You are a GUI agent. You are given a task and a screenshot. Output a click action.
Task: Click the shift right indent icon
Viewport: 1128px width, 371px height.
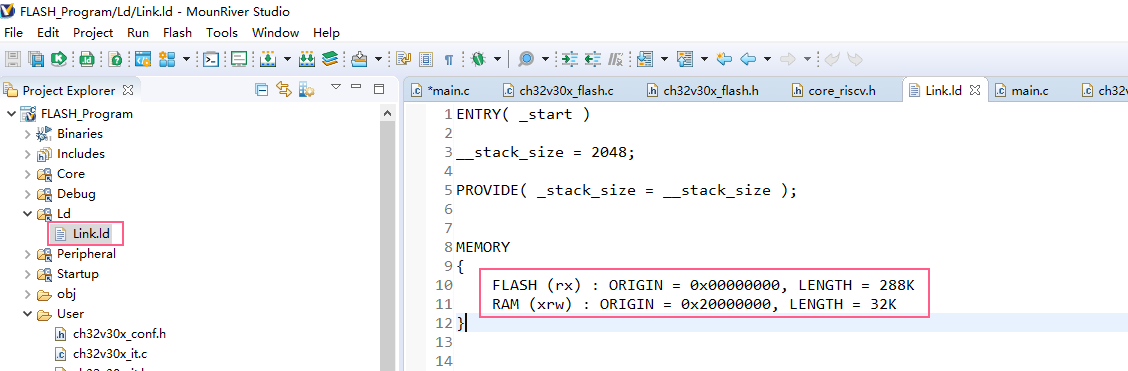pyautogui.click(x=570, y=59)
